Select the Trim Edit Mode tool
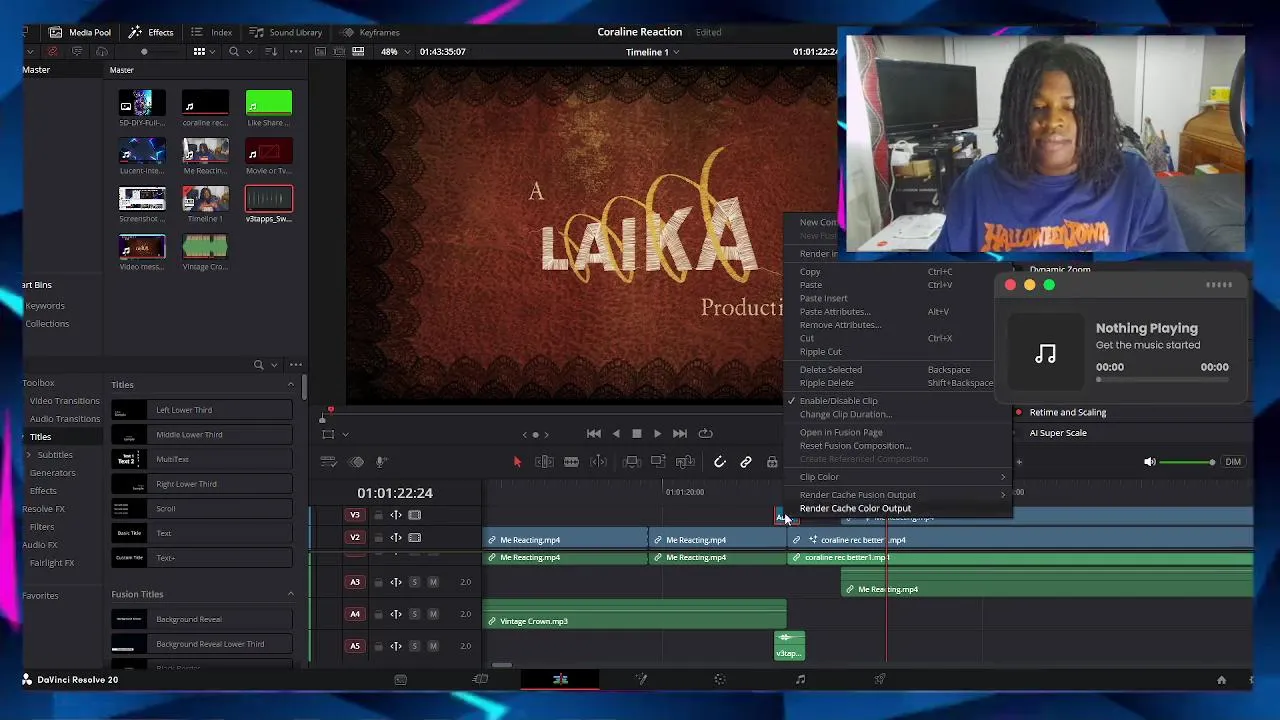This screenshot has width=1280, height=720. (x=544, y=462)
